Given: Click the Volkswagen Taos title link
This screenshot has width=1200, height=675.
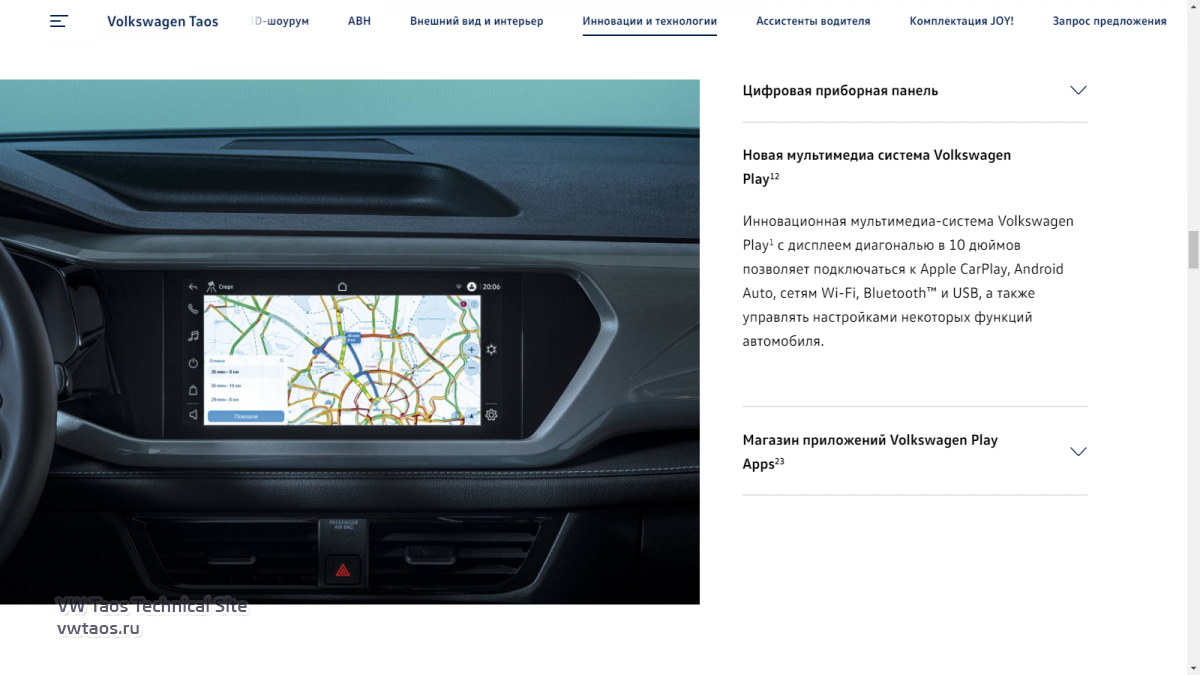Looking at the screenshot, I should click(x=162, y=21).
